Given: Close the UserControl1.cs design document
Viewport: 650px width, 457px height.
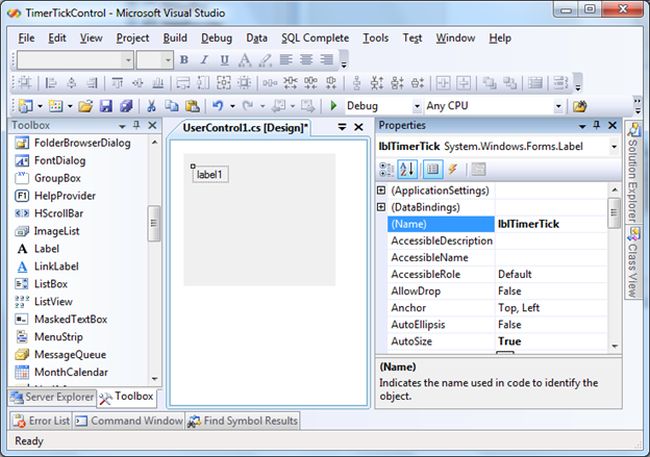Looking at the screenshot, I should (x=359, y=127).
